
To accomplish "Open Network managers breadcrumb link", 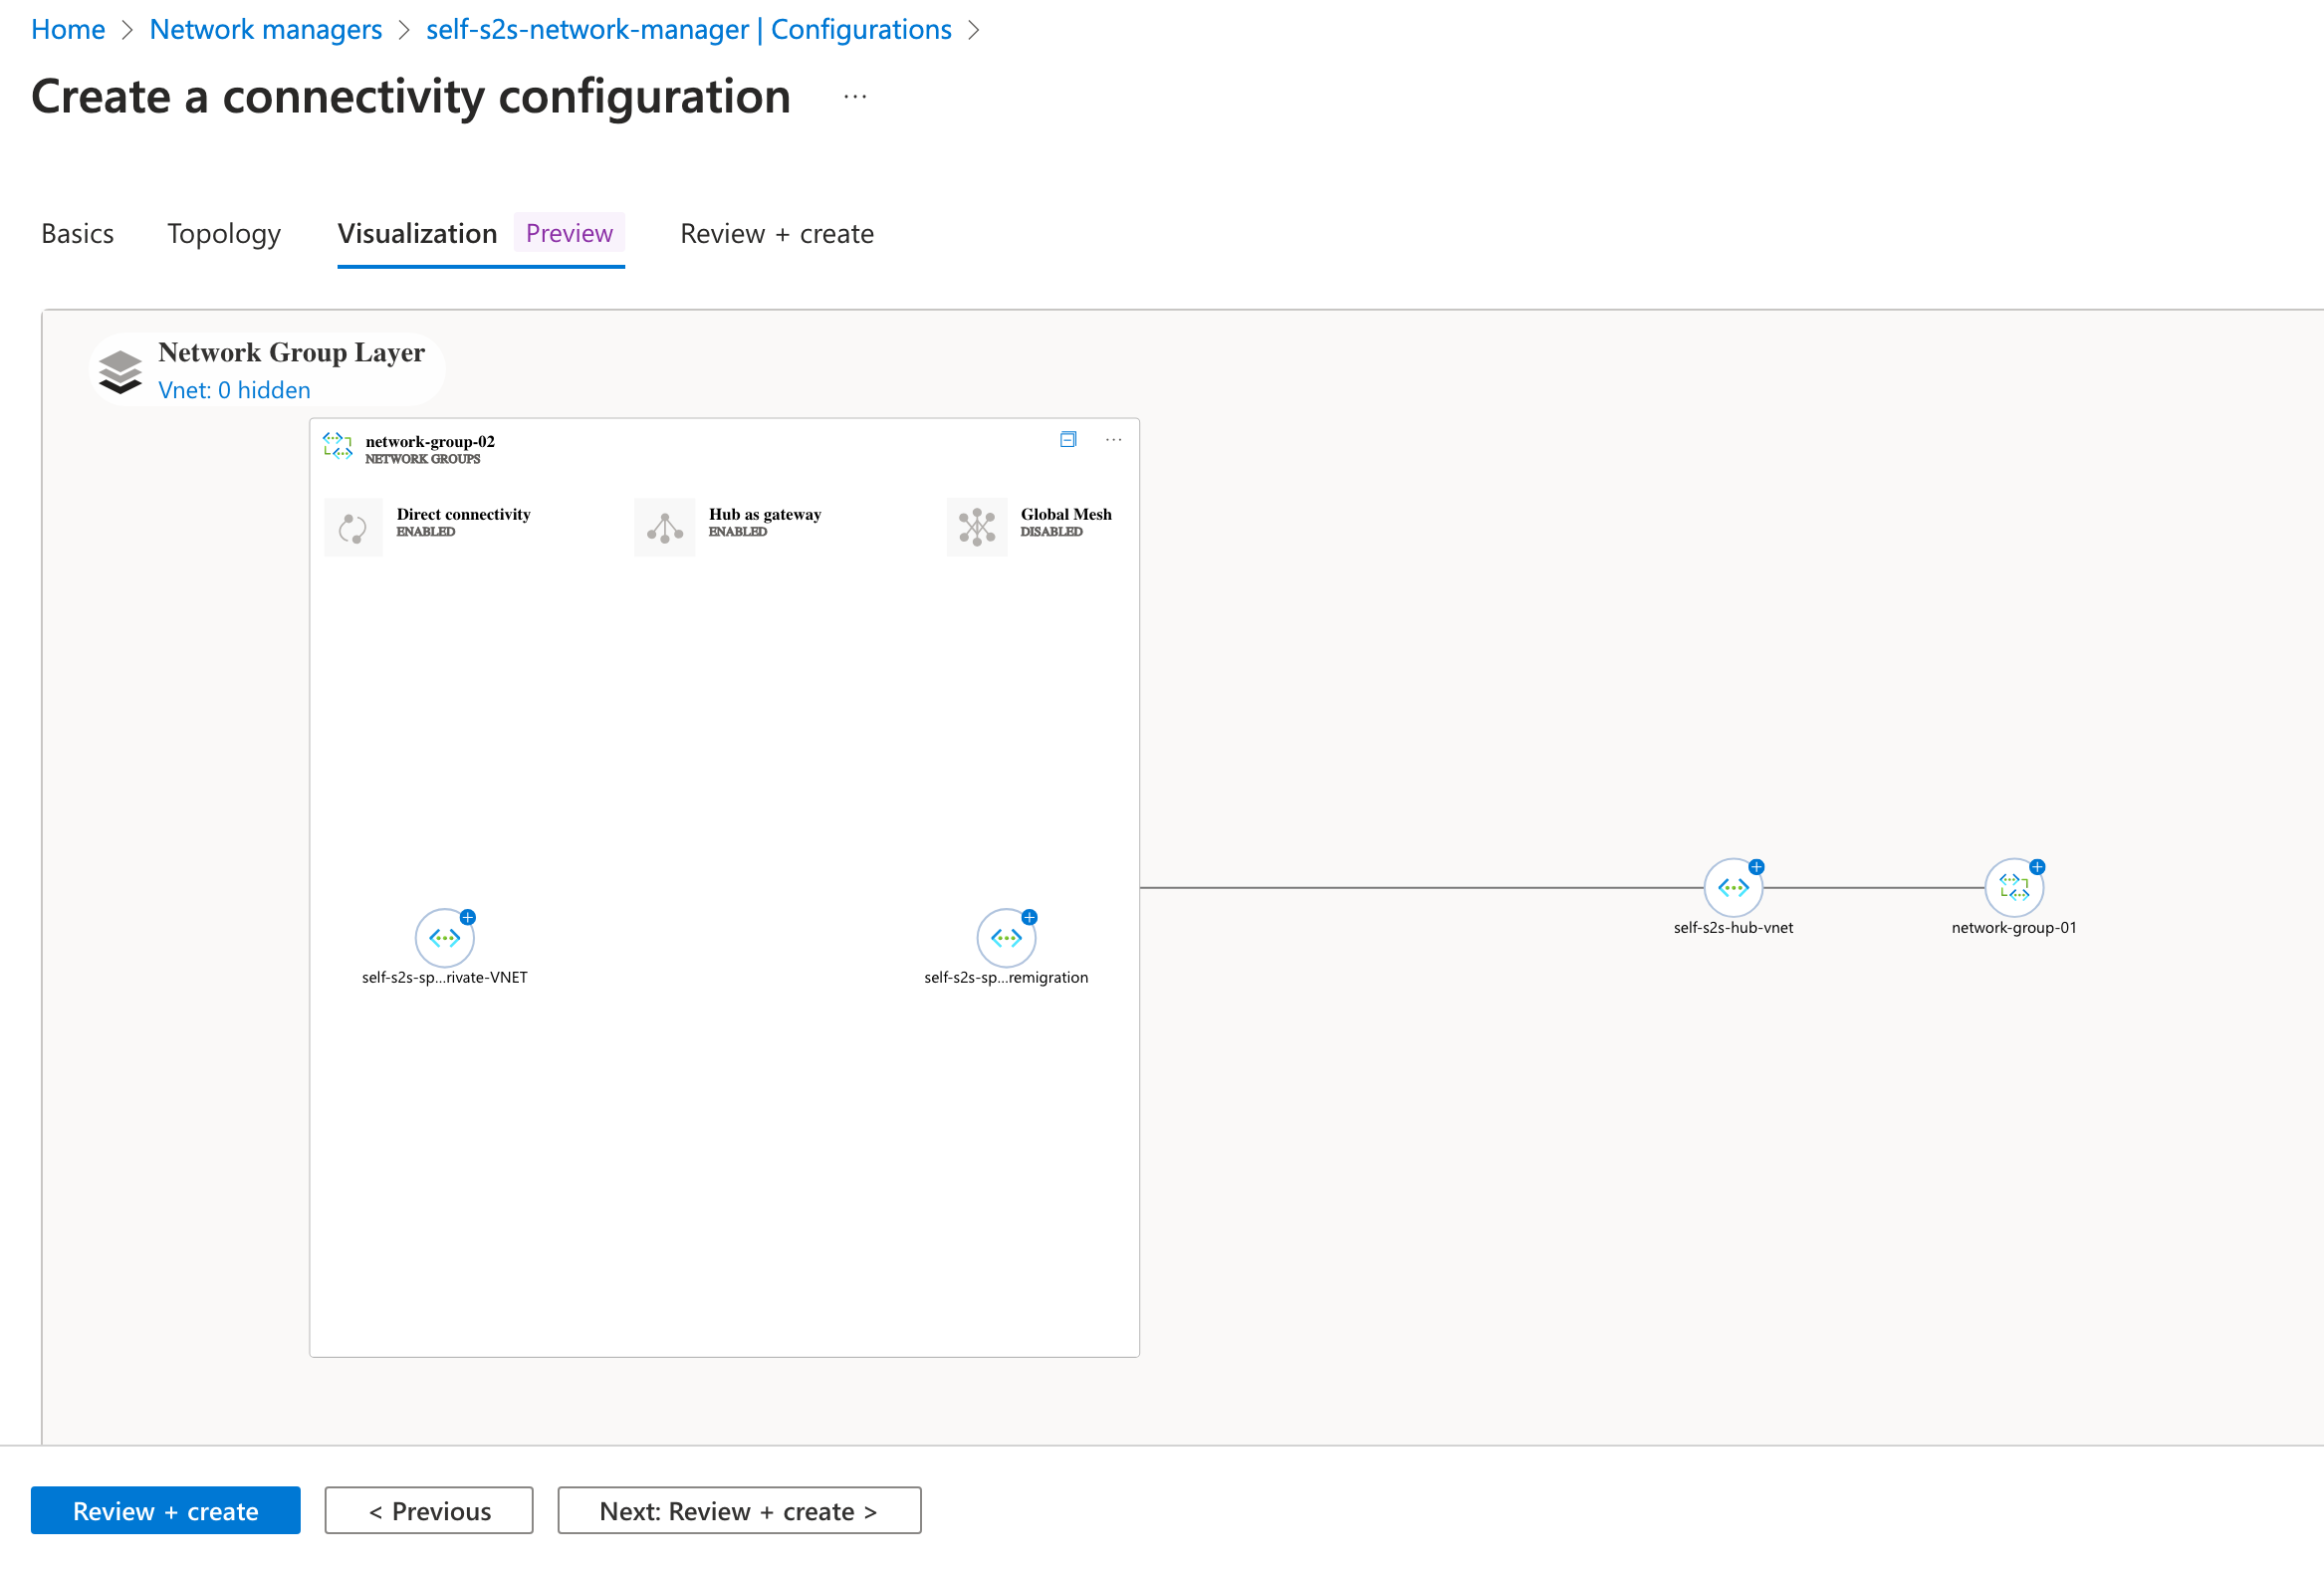I will coord(266,30).
